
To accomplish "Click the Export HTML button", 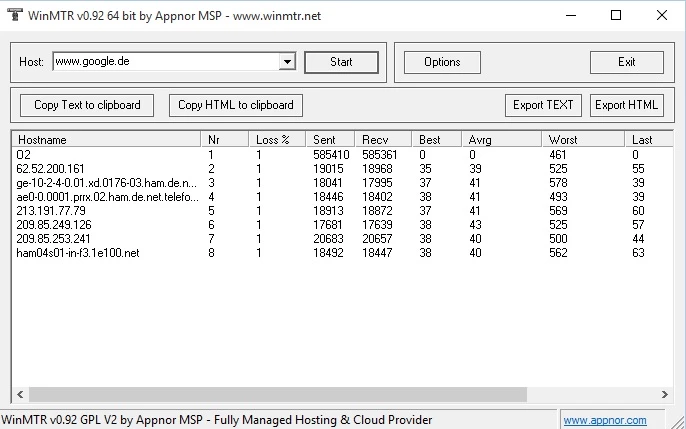I will 626,105.
